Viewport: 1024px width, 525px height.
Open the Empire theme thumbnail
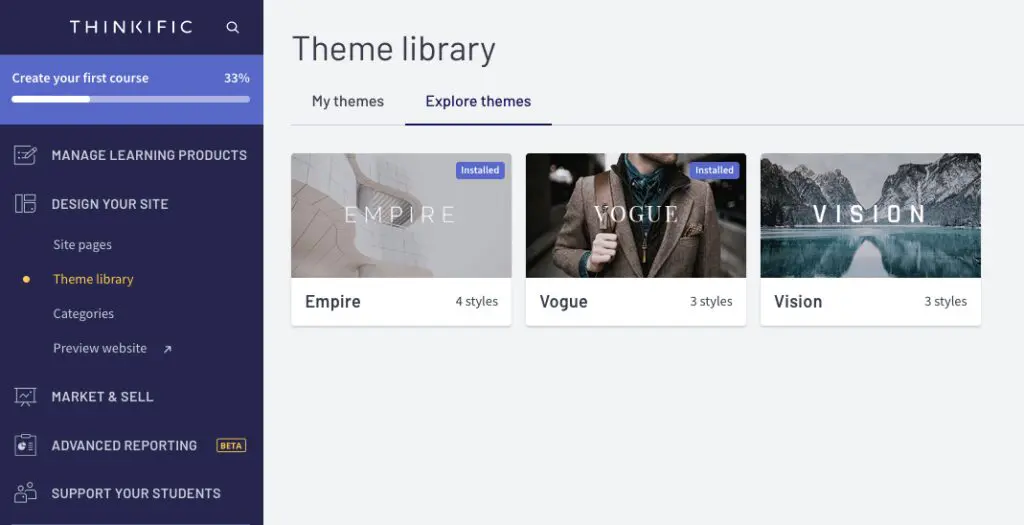coord(401,215)
